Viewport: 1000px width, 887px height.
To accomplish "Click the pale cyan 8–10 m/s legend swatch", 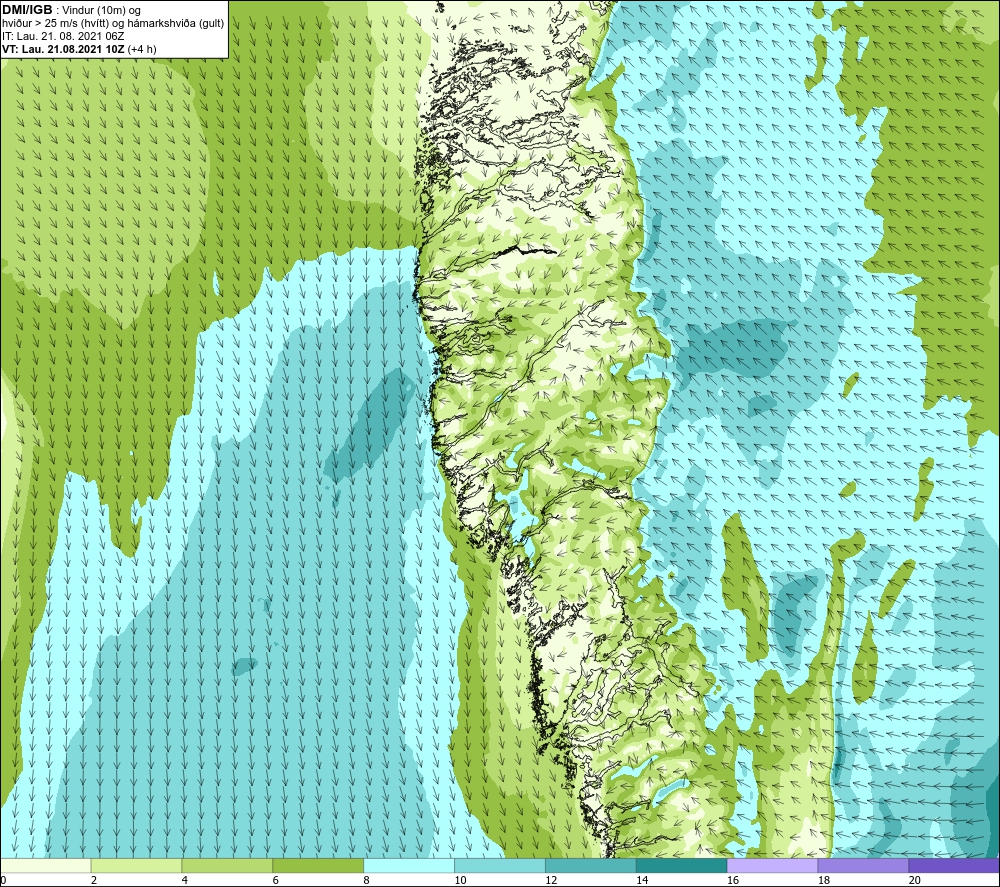I will click(409, 865).
